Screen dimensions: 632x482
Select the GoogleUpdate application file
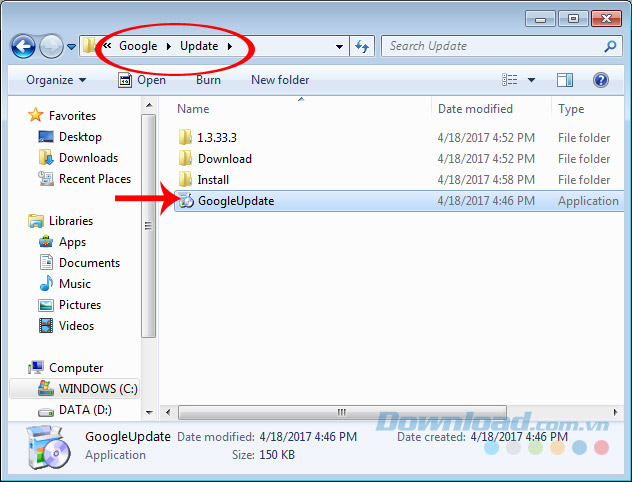point(399,201)
